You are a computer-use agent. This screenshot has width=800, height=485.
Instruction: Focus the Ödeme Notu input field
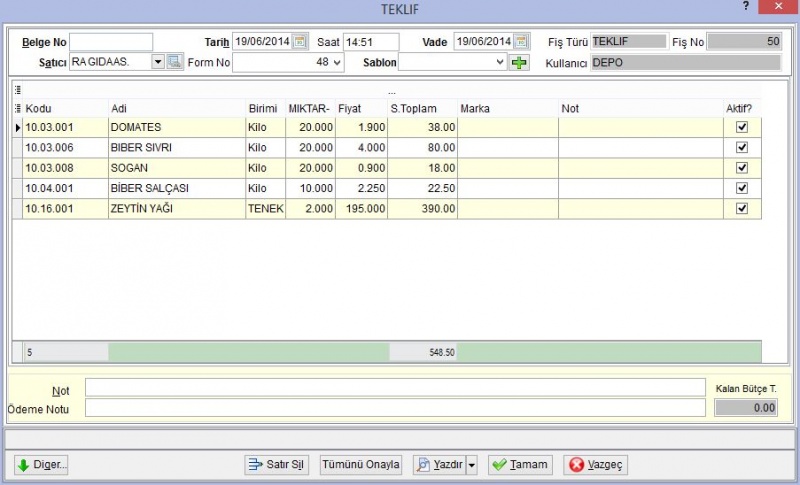tap(395, 407)
